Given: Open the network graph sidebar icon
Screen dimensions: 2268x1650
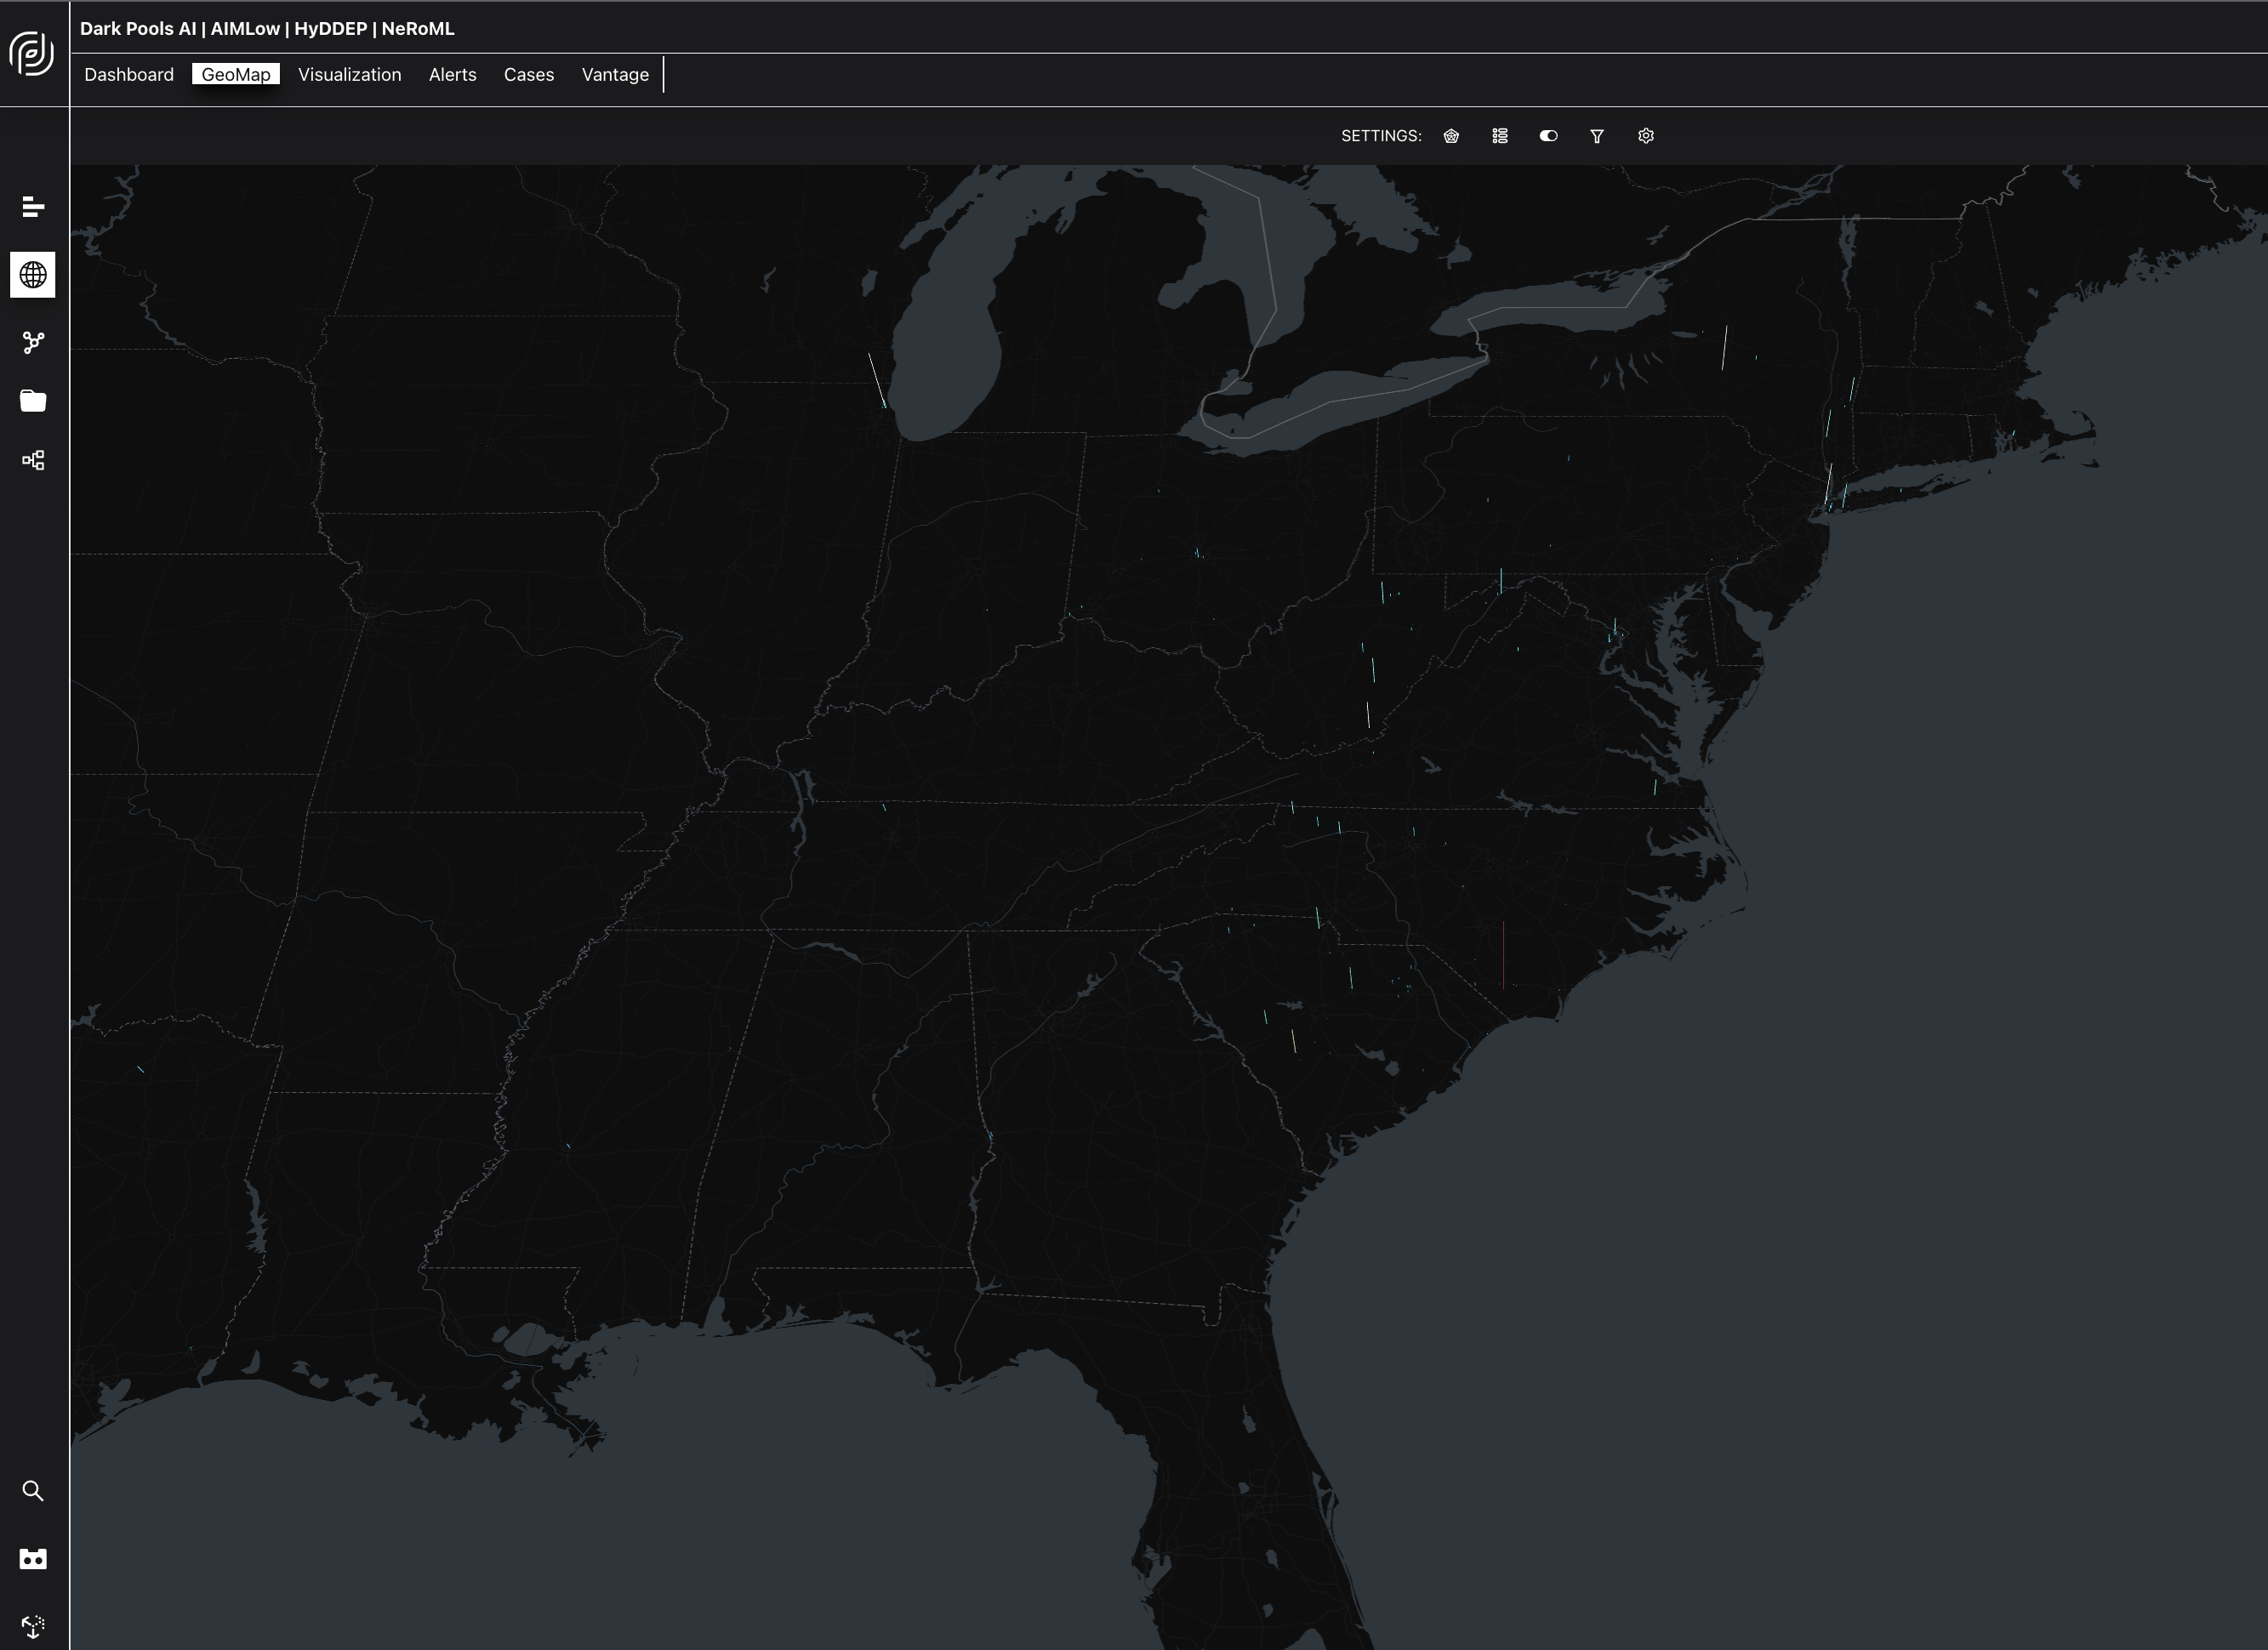Looking at the screenshot, I should [x=33, y=343].
